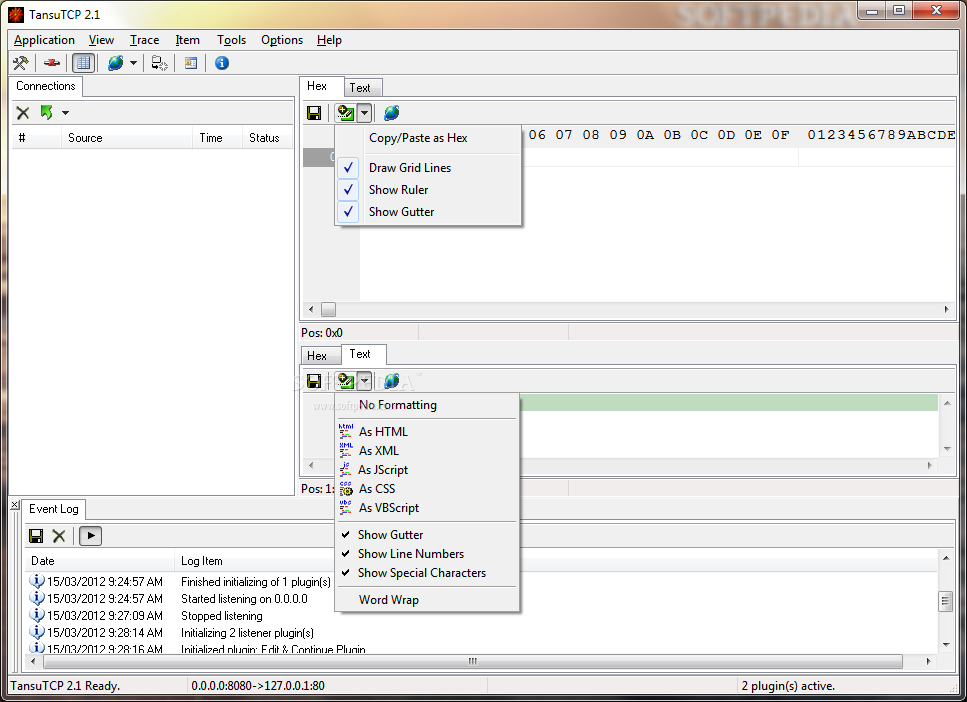Click the red disconnect plug toolbar icon

[52, 63]
